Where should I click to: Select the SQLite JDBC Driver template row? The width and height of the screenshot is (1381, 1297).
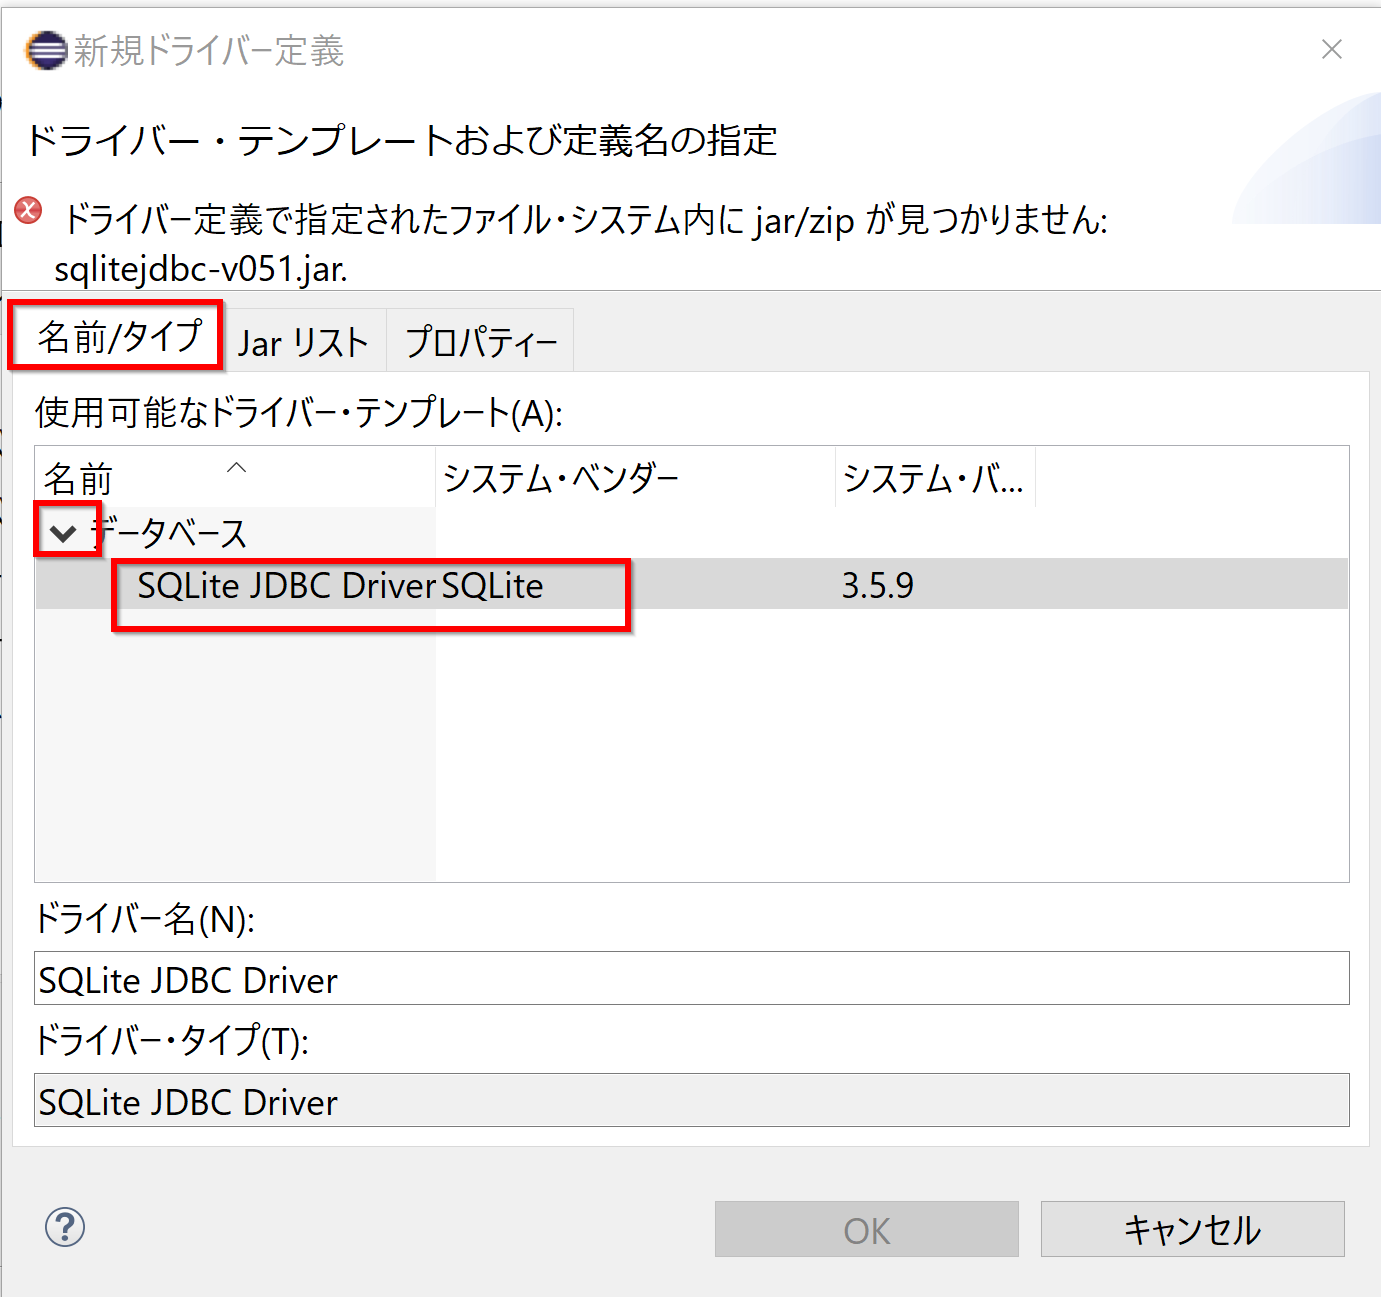692,584
